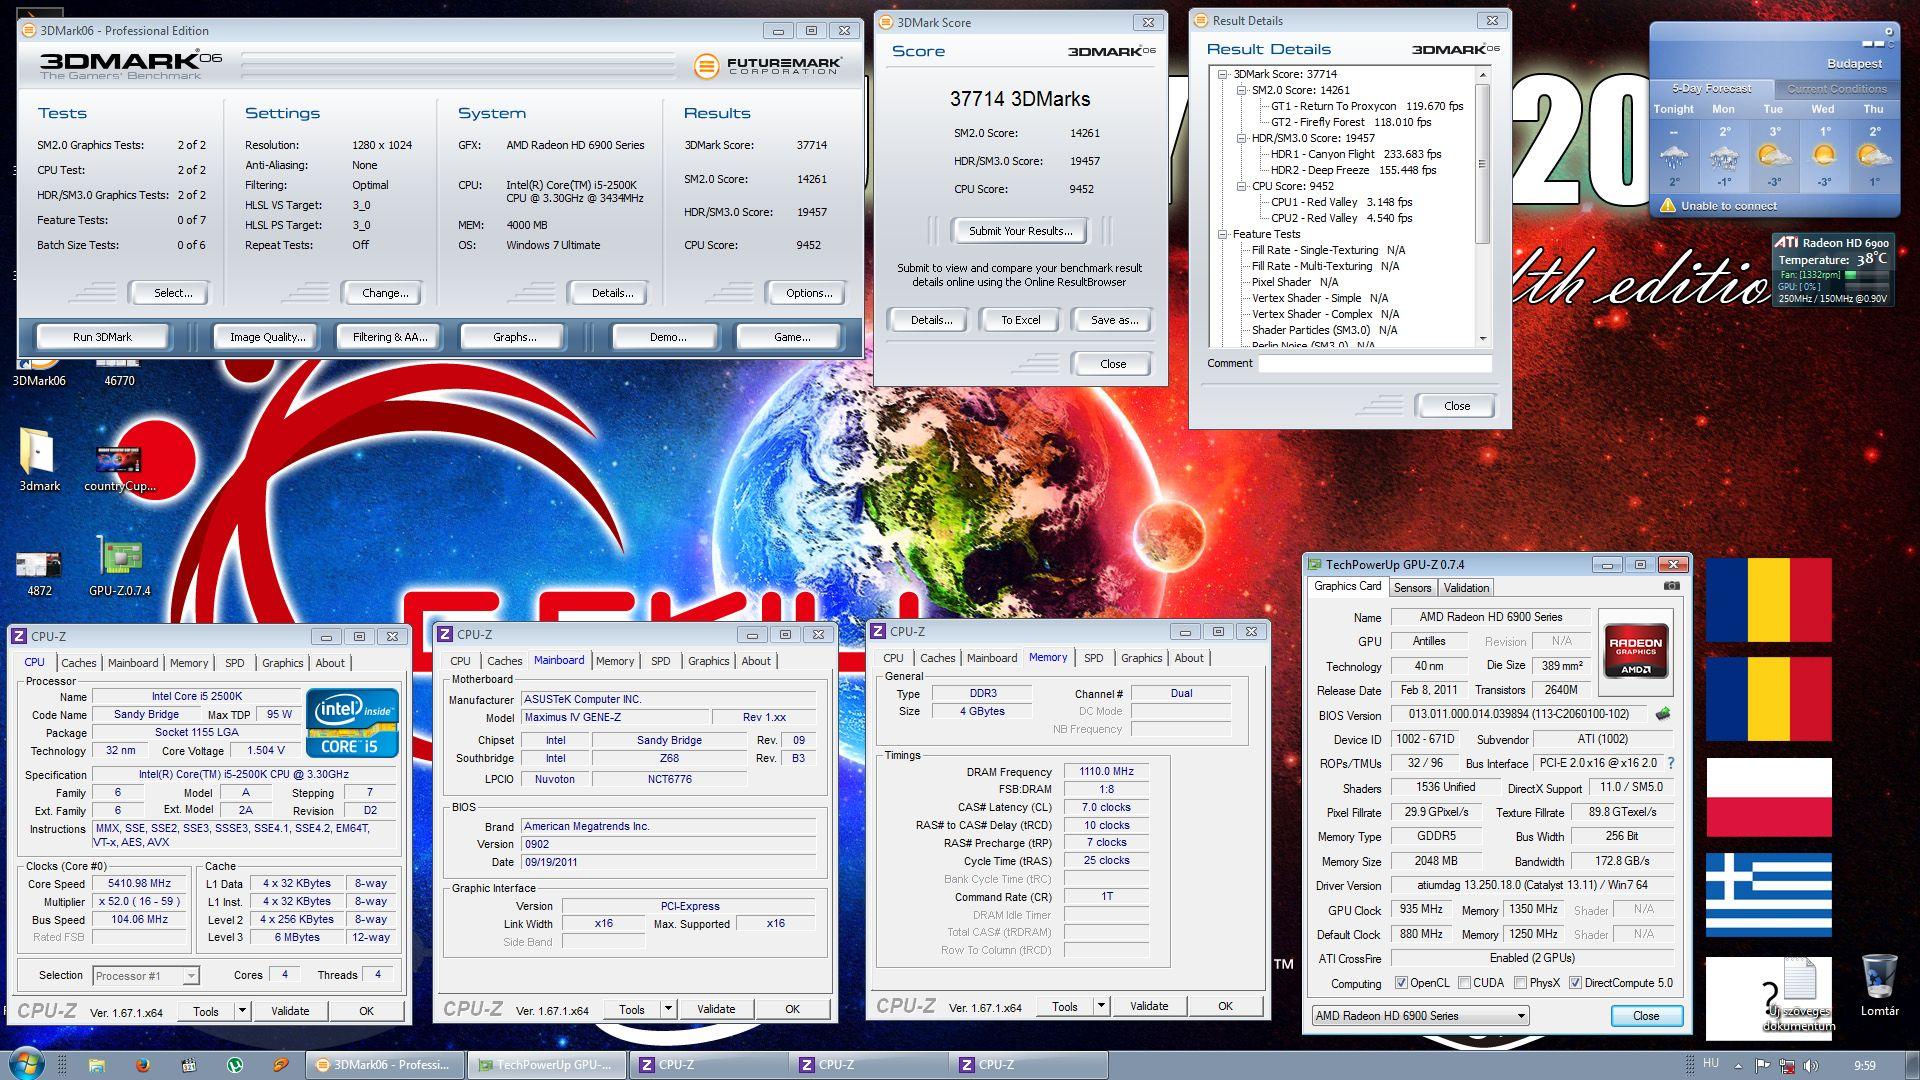Open the 46770 desktop icon
The image size is (1920, 1080).
click(119, 372)
